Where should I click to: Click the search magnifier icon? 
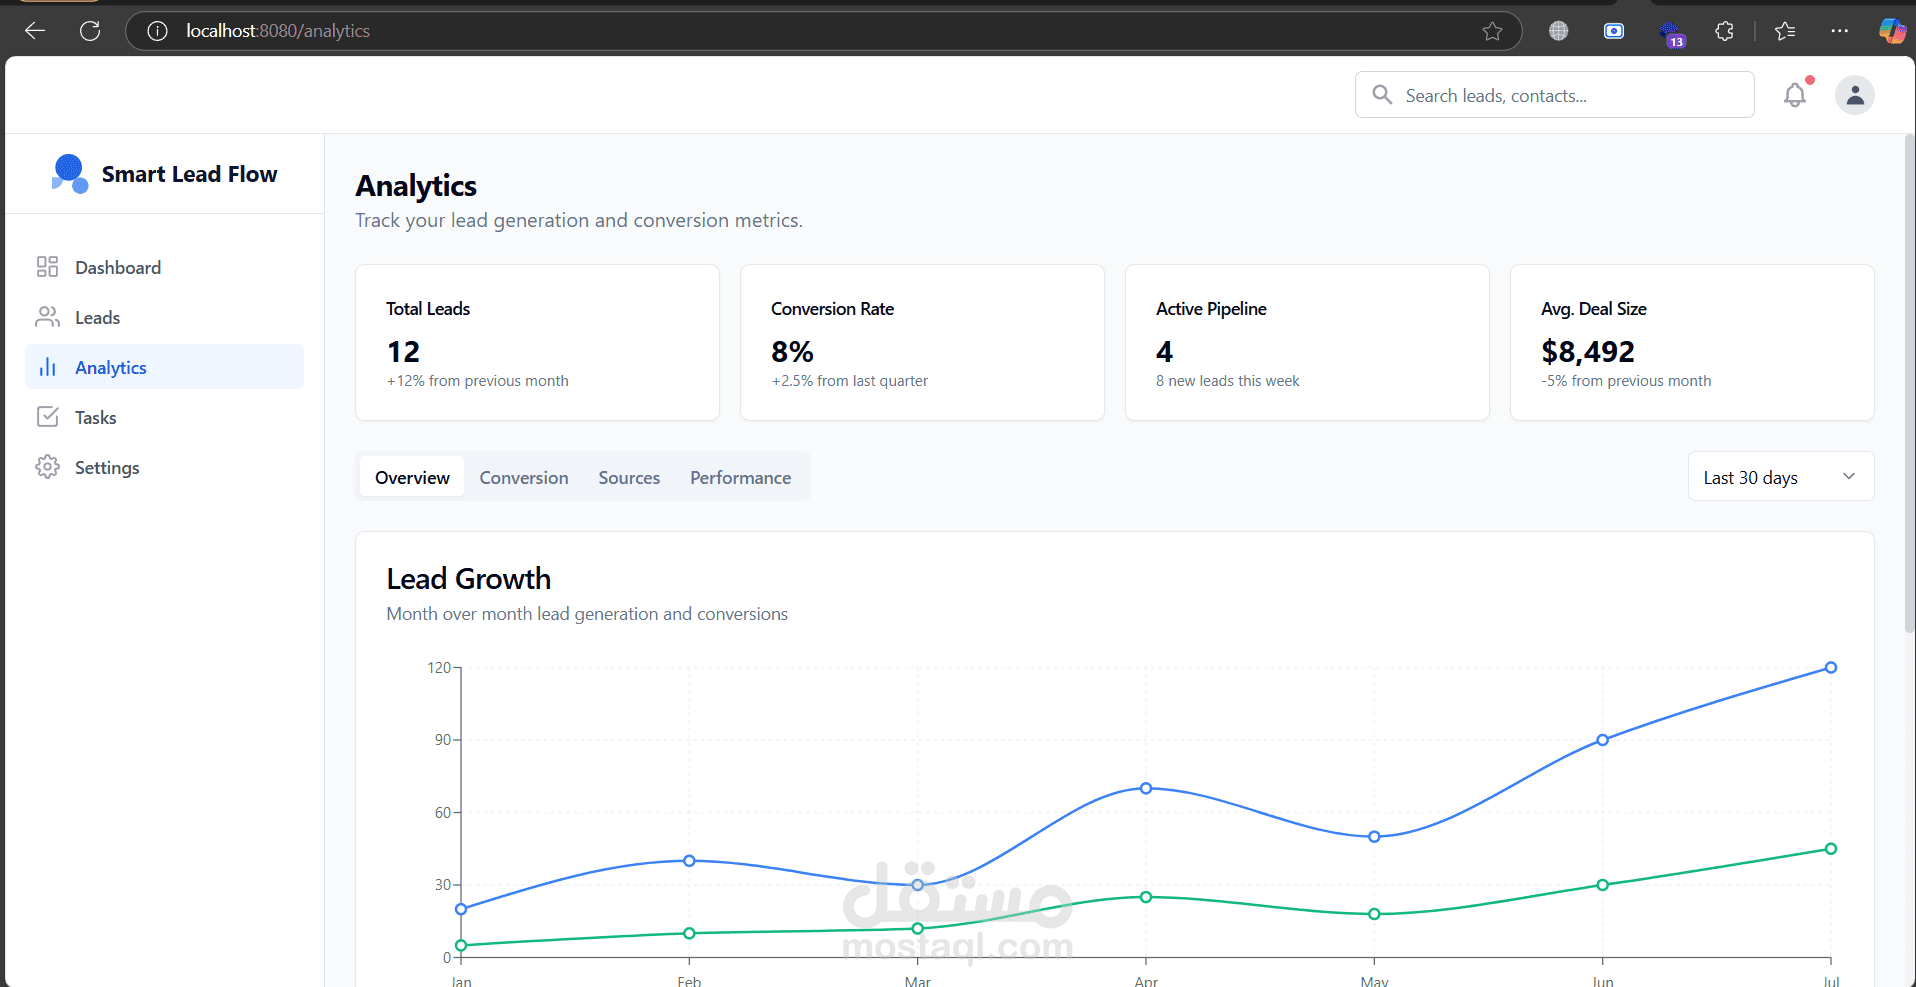pyautogui.click(x=1382, y=95)
